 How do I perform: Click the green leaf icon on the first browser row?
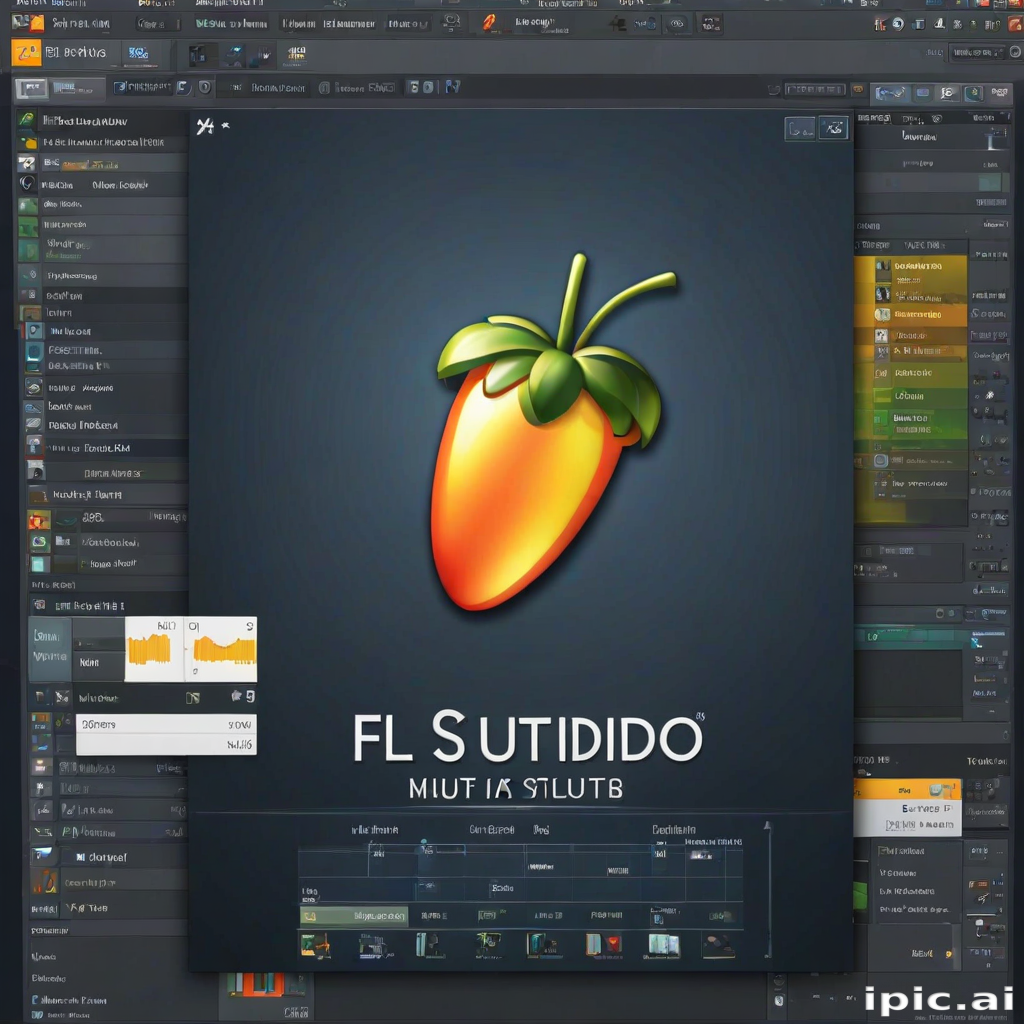[x=26, y=120]
